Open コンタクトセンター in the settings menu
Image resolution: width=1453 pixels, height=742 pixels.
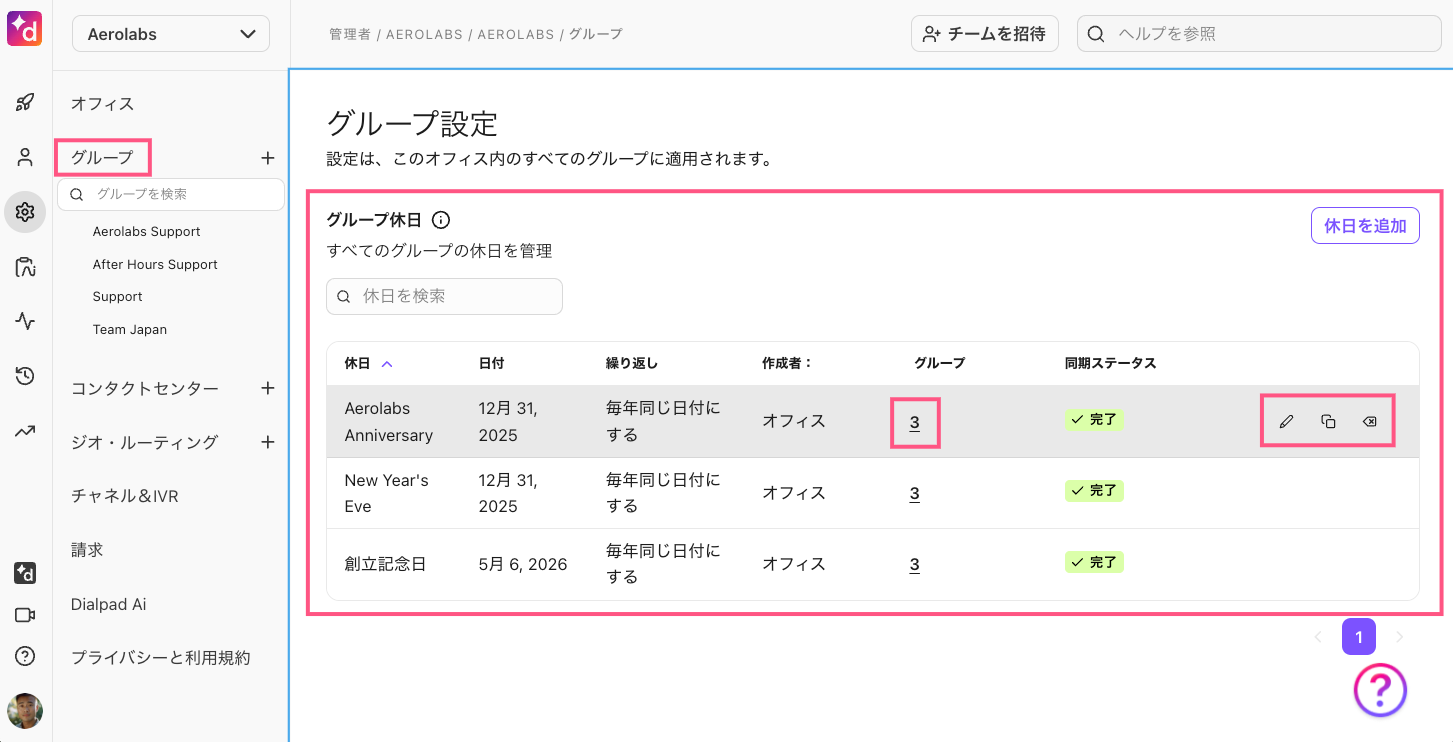[x=145, y=388]
